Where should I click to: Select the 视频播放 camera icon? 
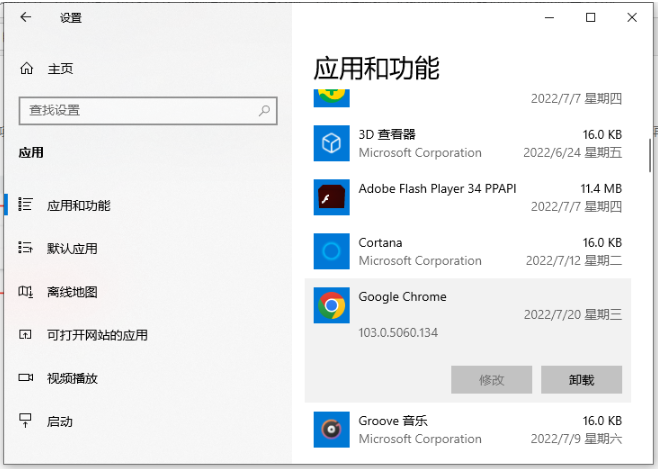[26, 378]
